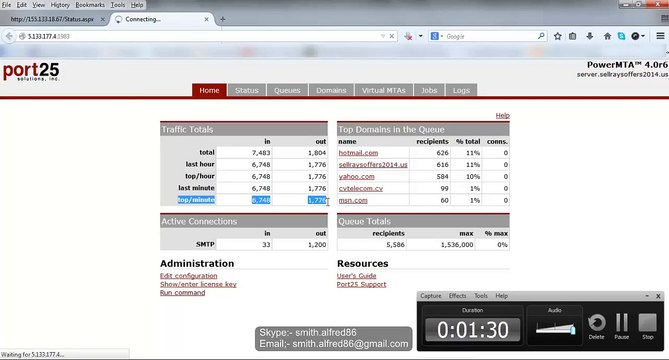Click the Skype toolbar icon

tap(621, 36)
